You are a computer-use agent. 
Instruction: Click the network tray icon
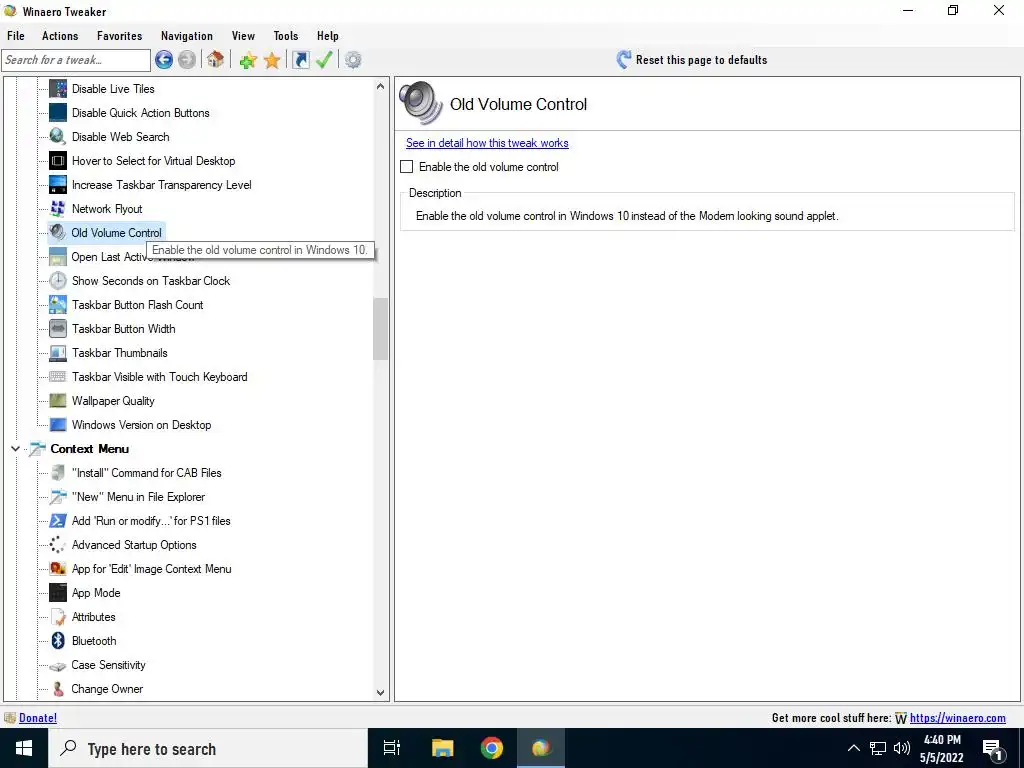point(878,748)
